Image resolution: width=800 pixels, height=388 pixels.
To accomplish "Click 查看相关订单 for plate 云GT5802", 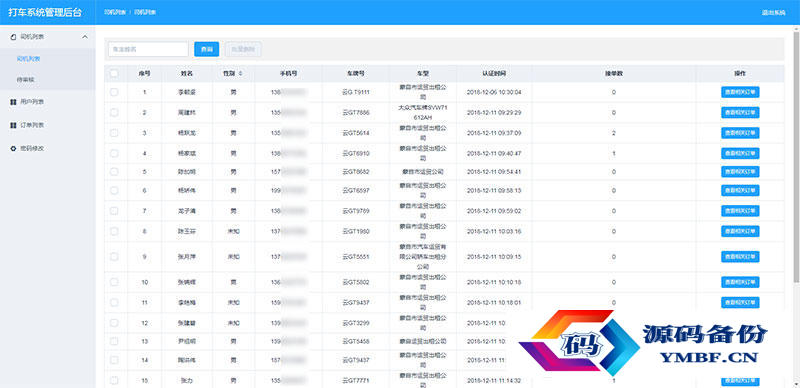I will click(740, 282).
